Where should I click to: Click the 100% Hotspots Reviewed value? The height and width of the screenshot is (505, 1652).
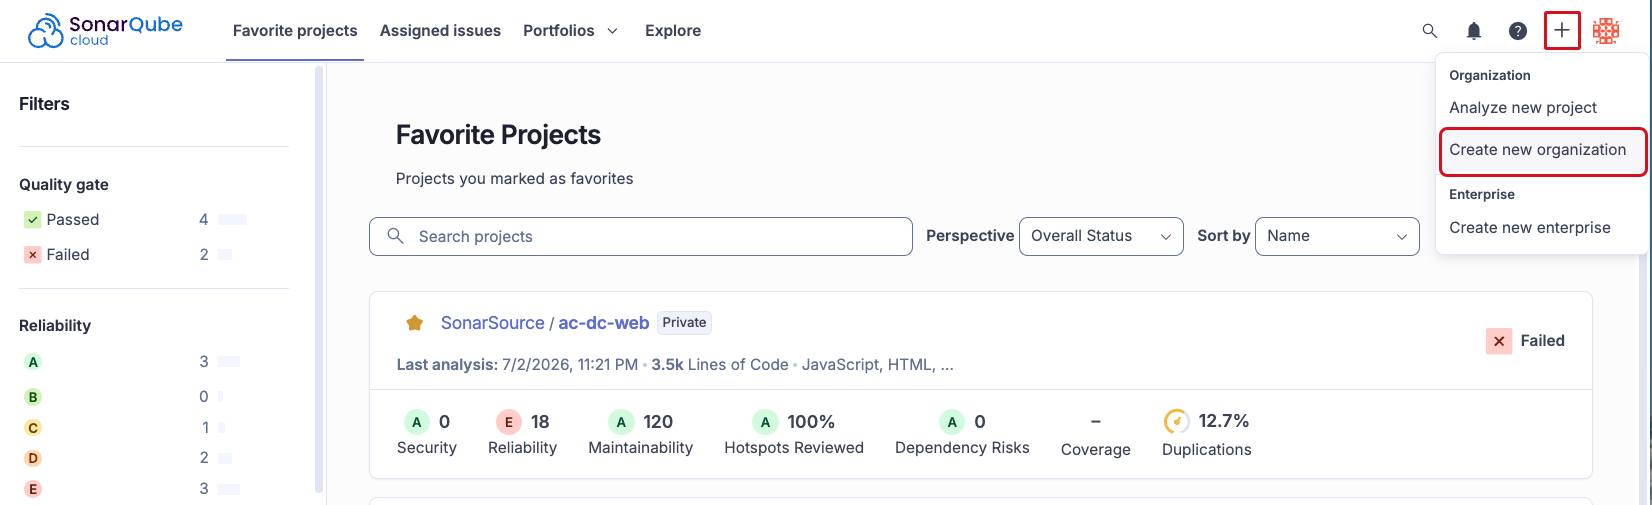click(x=811, y=422)
